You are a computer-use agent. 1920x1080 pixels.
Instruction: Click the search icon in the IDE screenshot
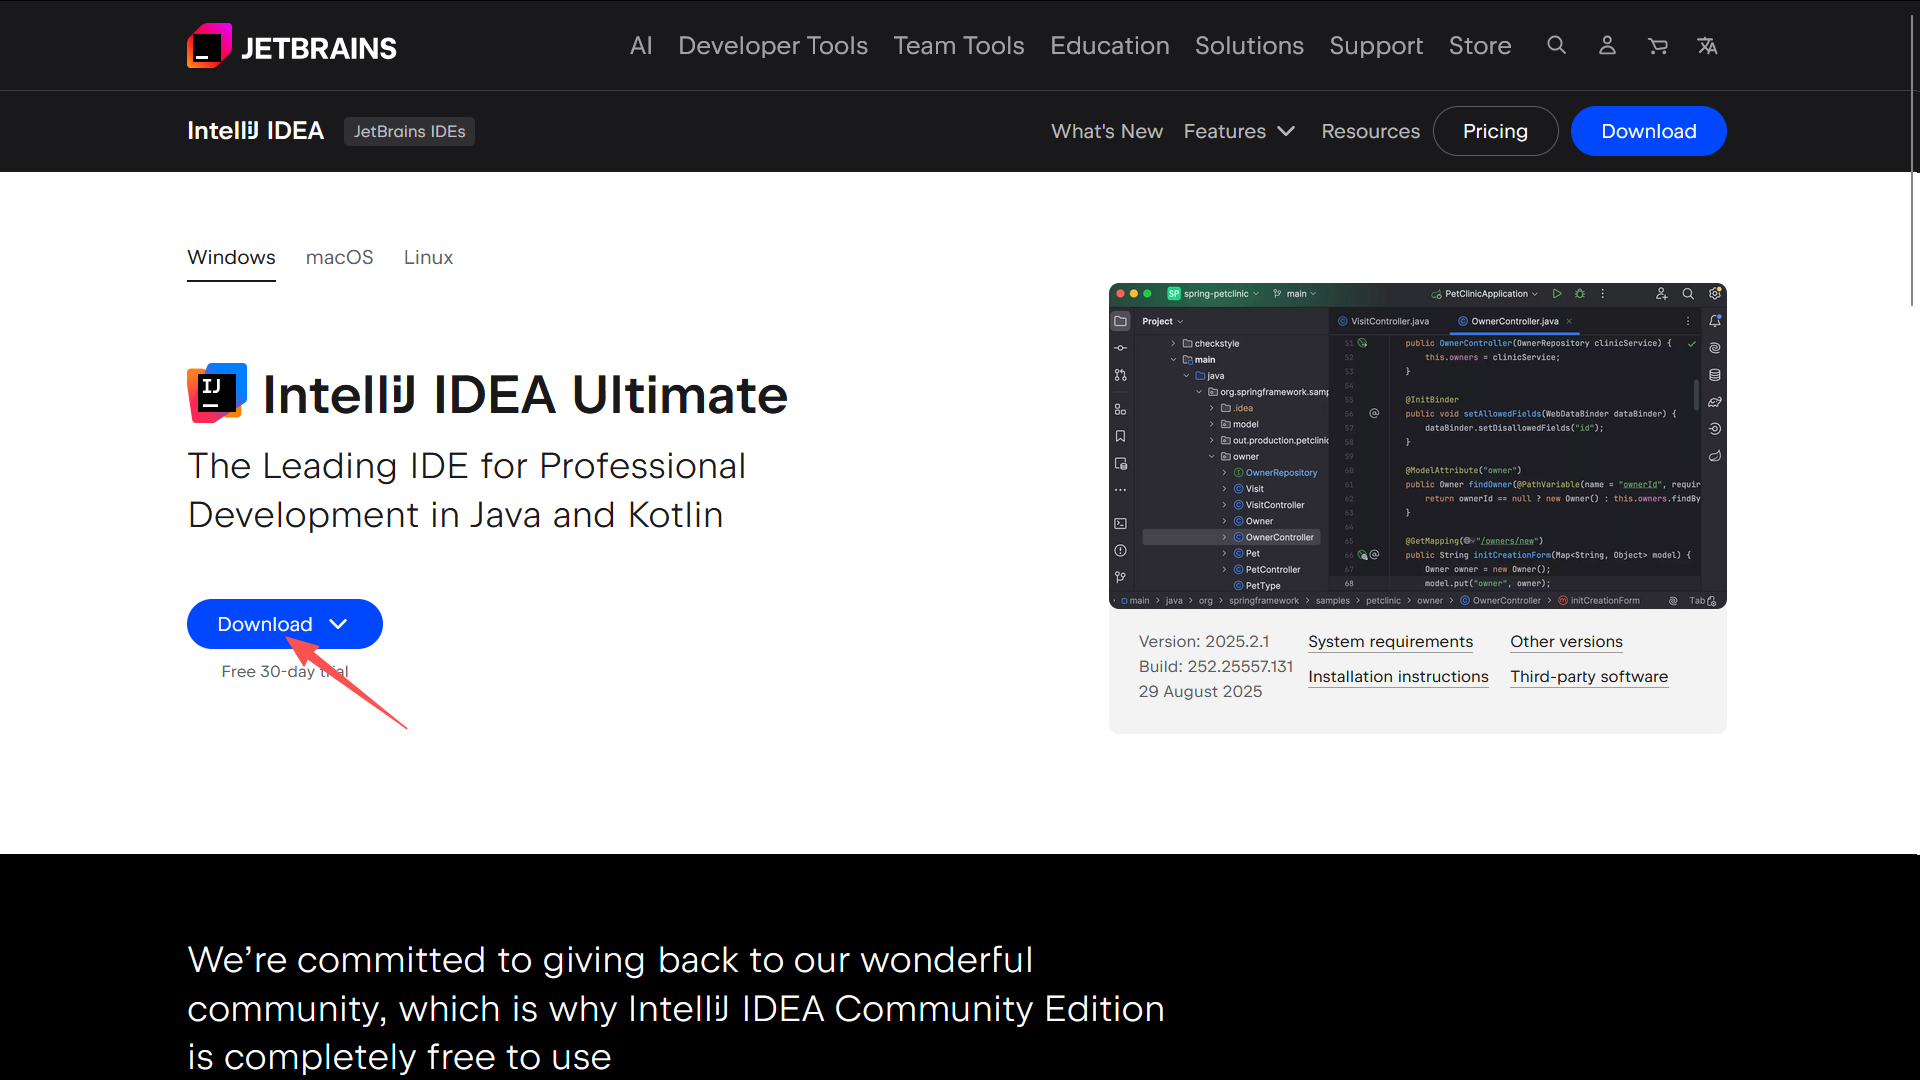(1688, 294)
